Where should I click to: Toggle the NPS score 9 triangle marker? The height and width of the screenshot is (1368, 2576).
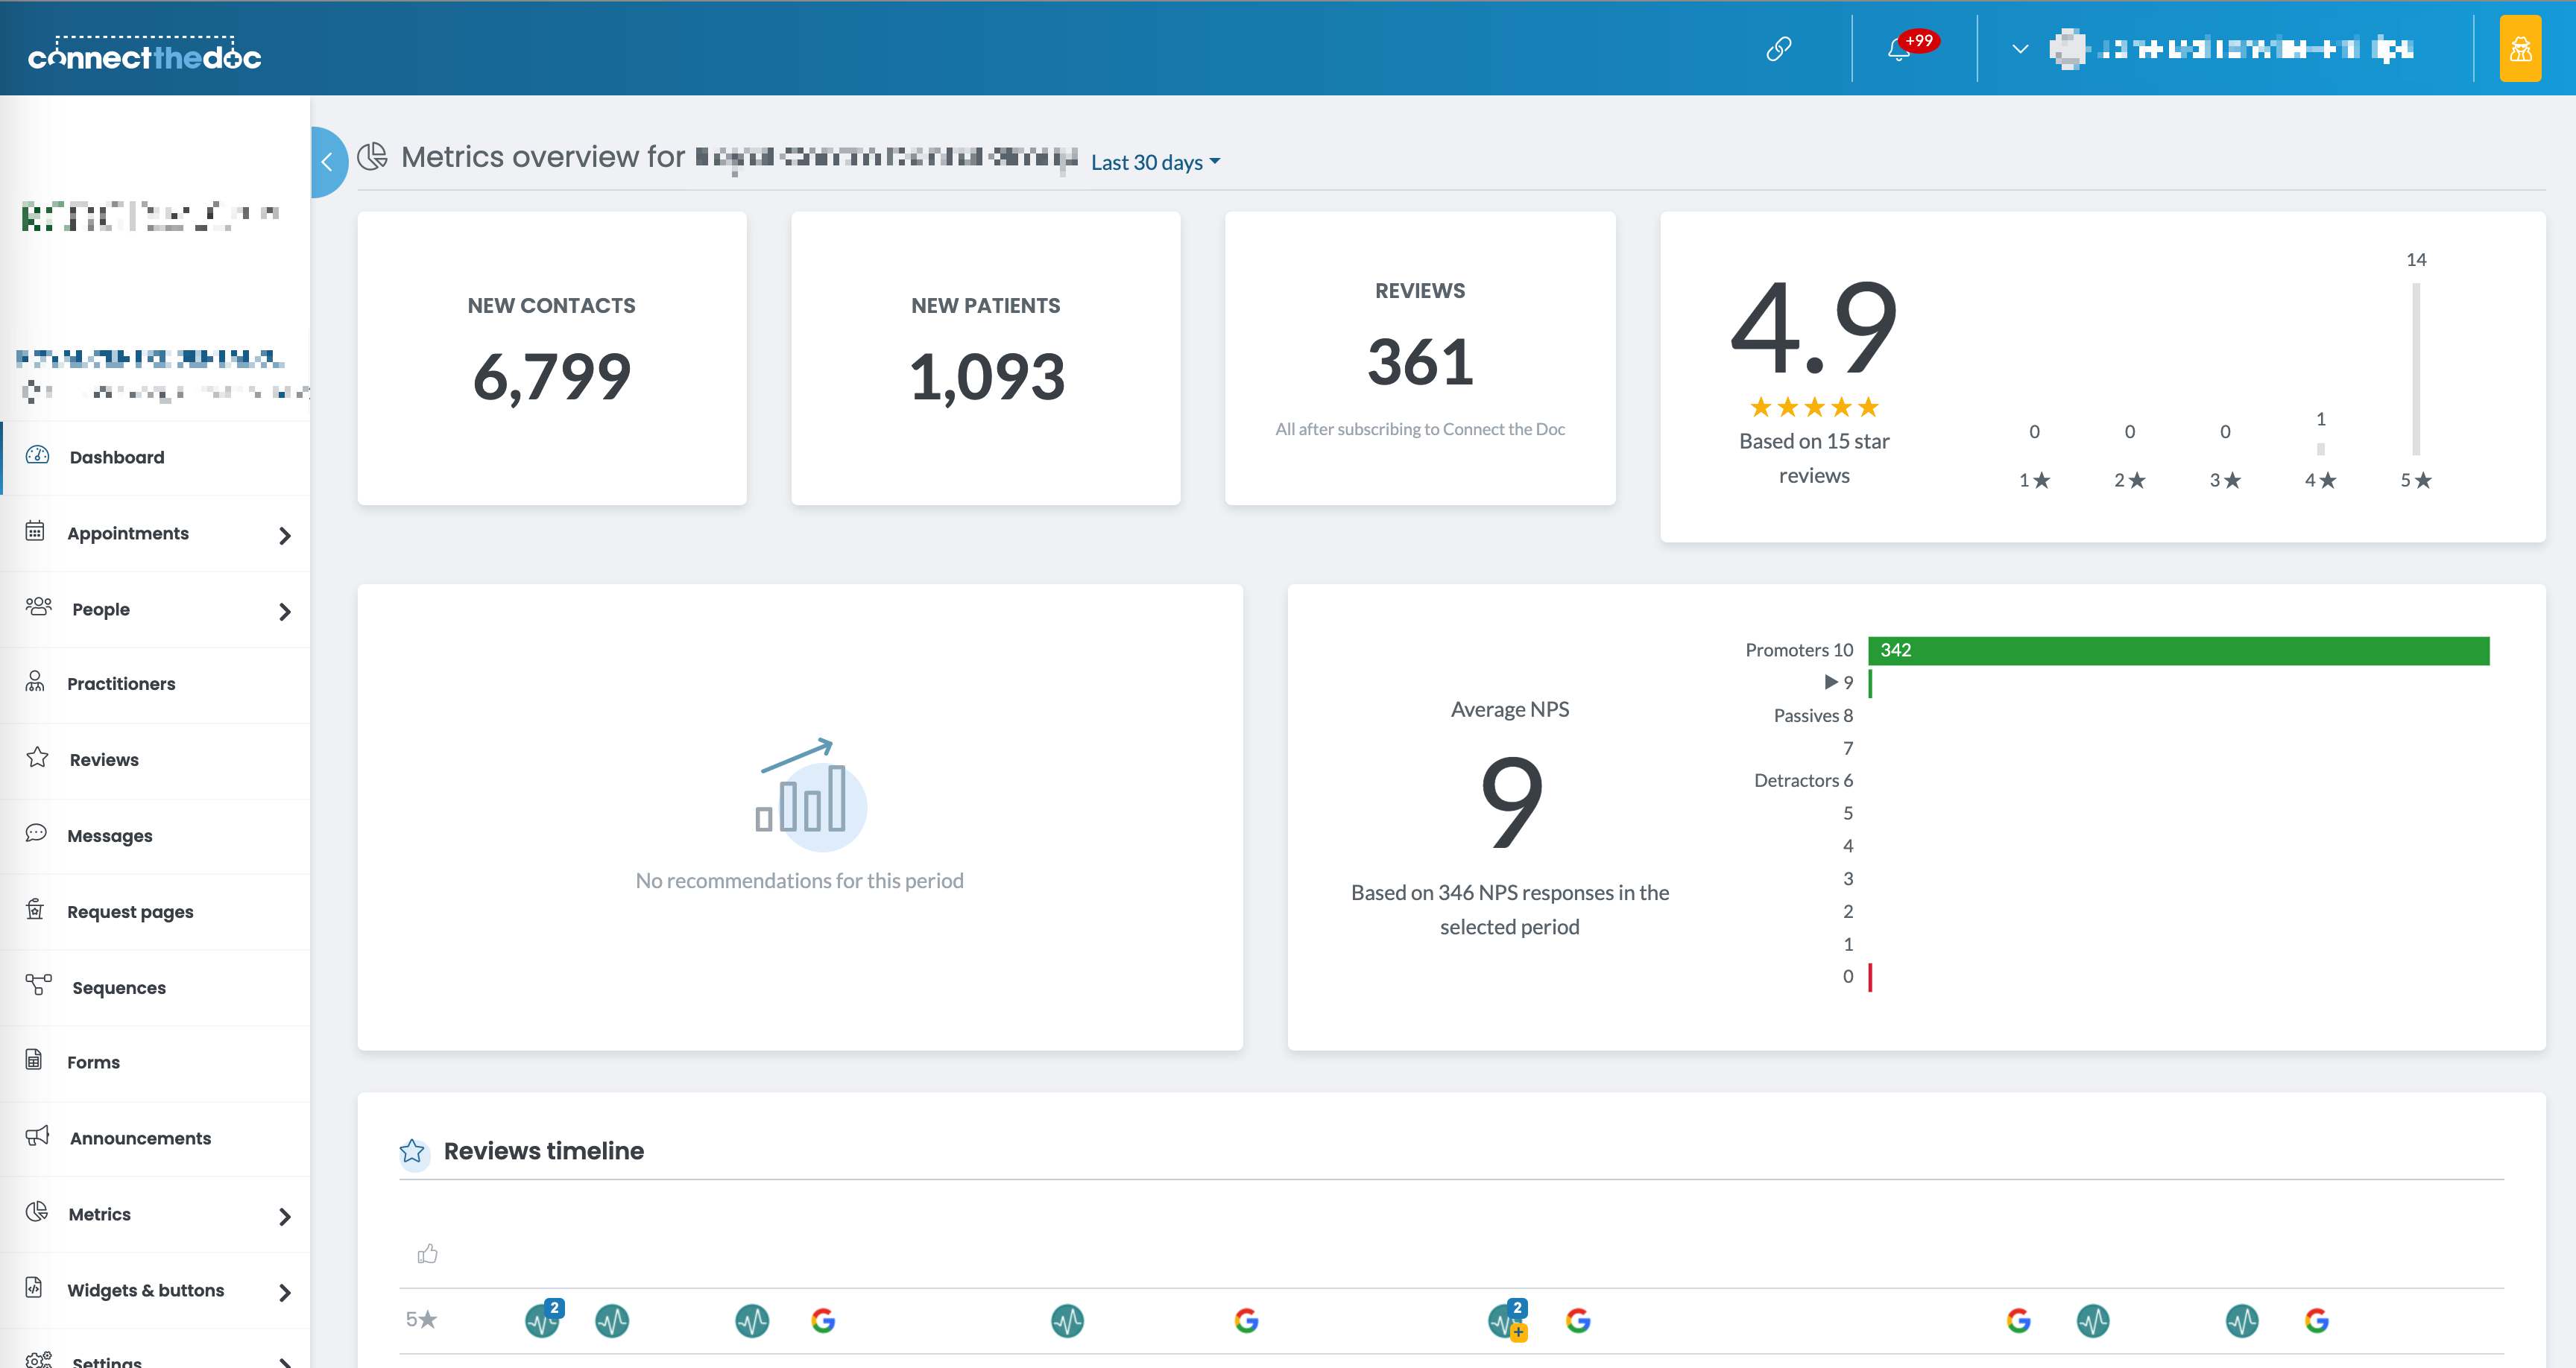[1831, 682]
